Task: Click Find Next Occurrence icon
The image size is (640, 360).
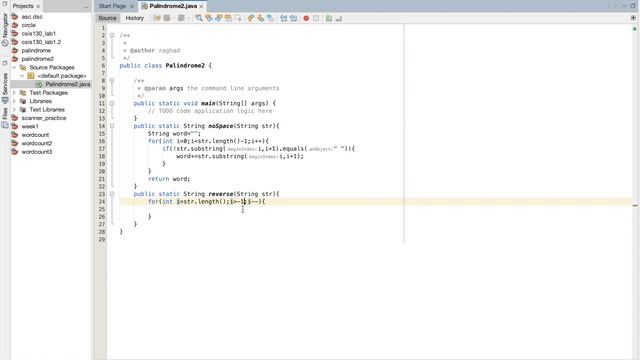Action: (218, 18)
